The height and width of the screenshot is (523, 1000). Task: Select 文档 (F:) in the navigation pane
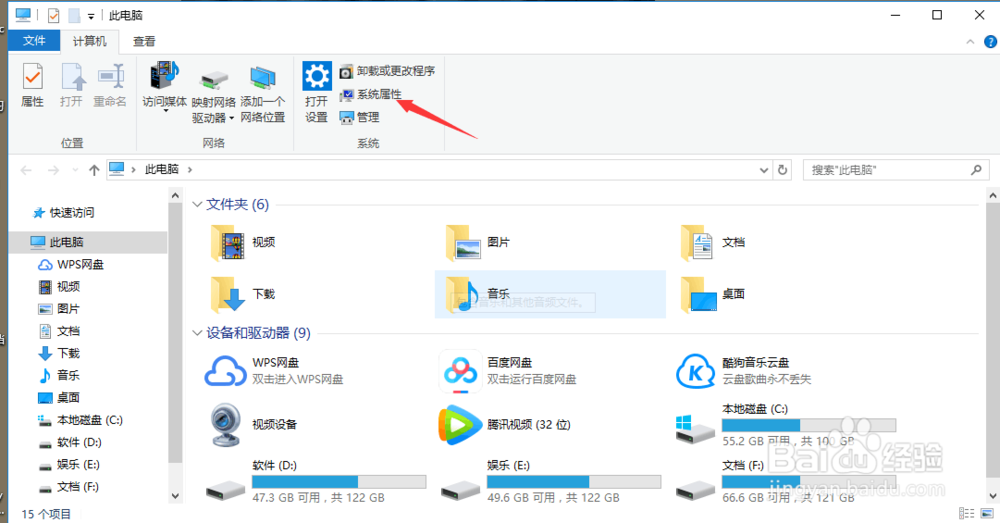[69, 487]
